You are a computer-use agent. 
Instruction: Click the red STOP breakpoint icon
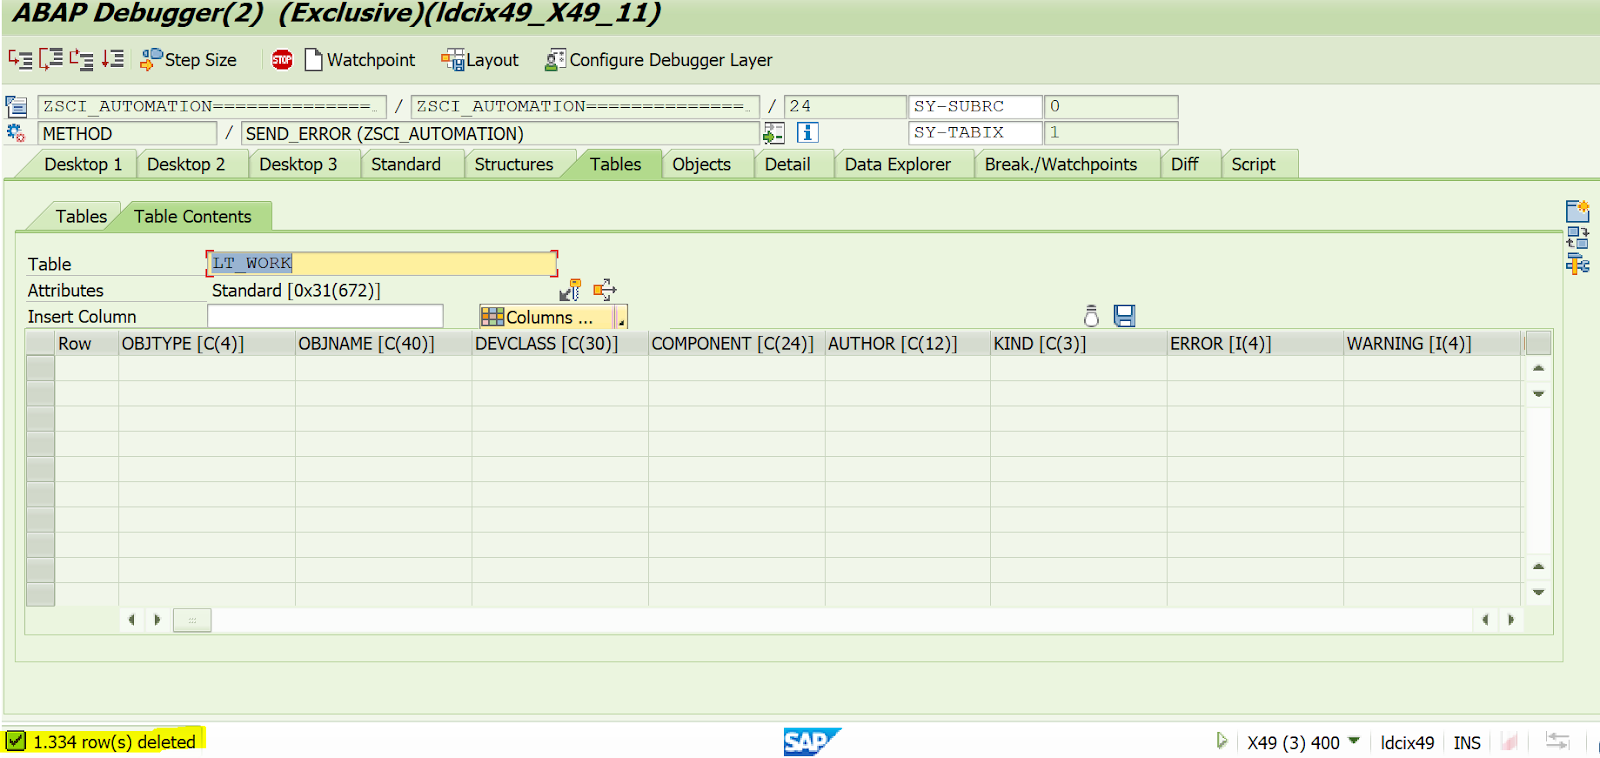[282, 60]
